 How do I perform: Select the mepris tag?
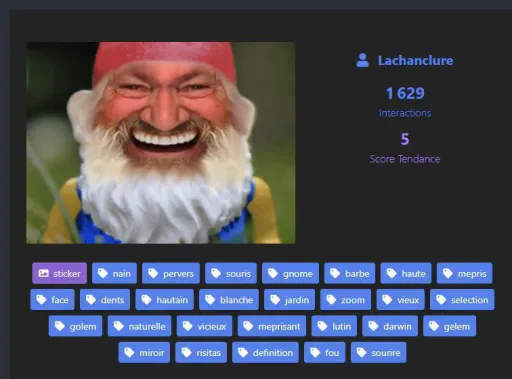click(464, 273)
